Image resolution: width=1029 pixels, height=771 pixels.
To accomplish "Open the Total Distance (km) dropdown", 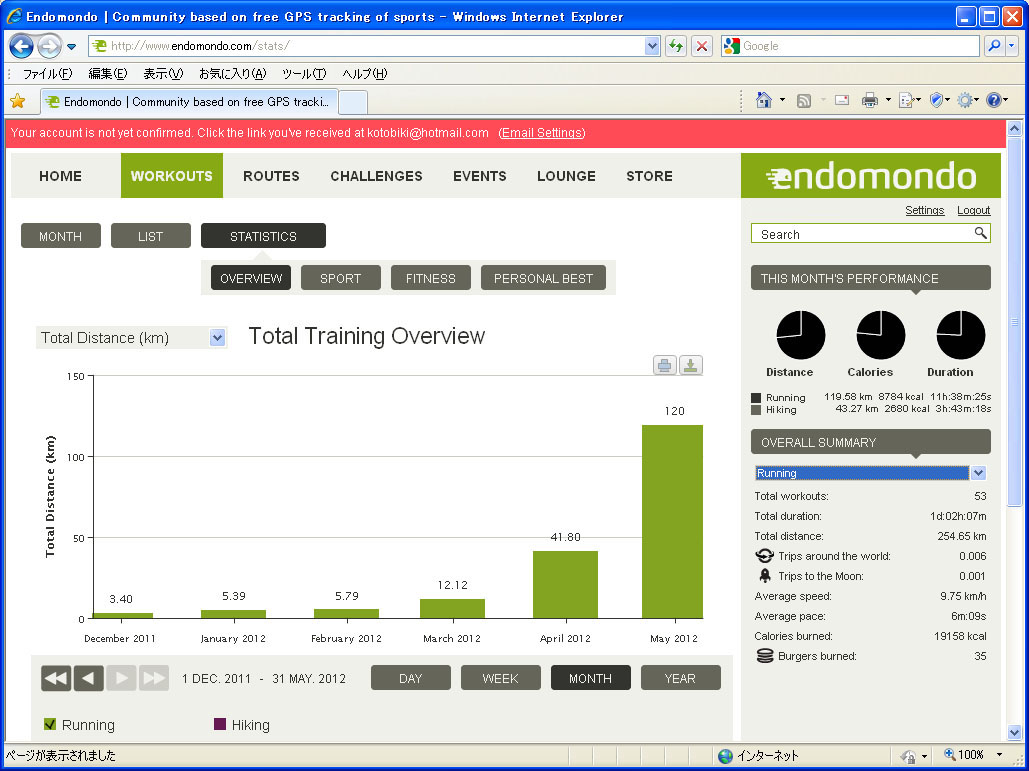I will pos(218,338).
